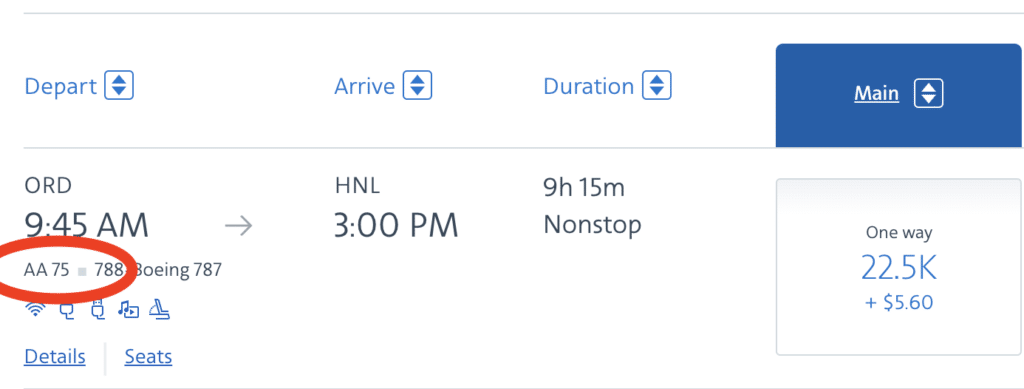Image resolution: width=1024 pixels, height=389 pixels.
Task: Click the USB power amenity icon
Action: click(97, 311)
